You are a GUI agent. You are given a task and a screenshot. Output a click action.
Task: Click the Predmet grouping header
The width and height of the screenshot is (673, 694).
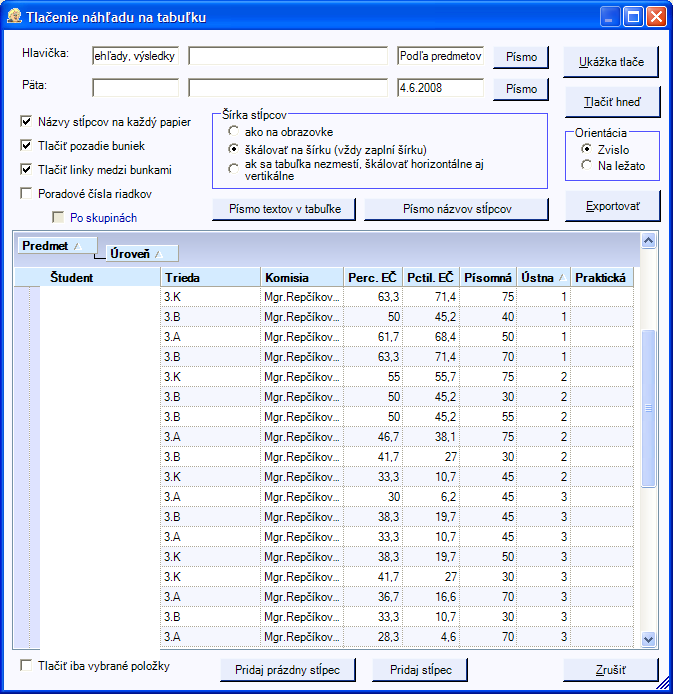(57, 246)
